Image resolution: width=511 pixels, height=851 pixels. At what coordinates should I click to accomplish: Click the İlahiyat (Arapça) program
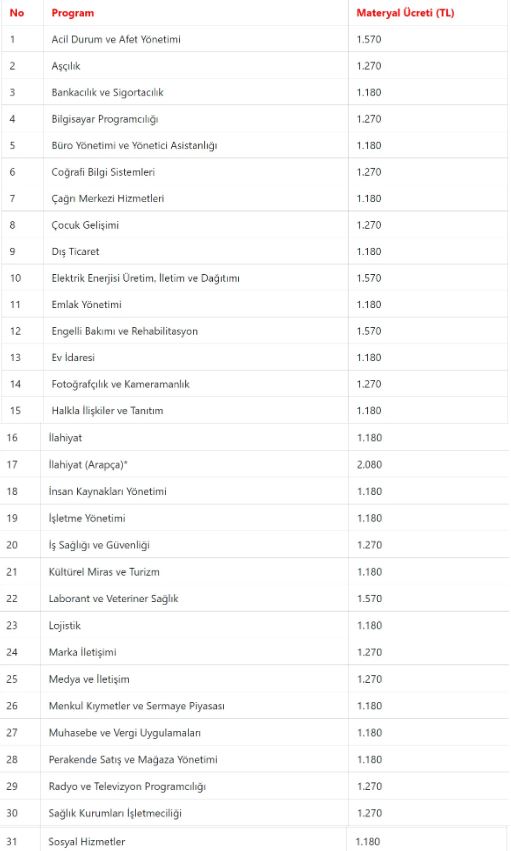tap(88, 465)
